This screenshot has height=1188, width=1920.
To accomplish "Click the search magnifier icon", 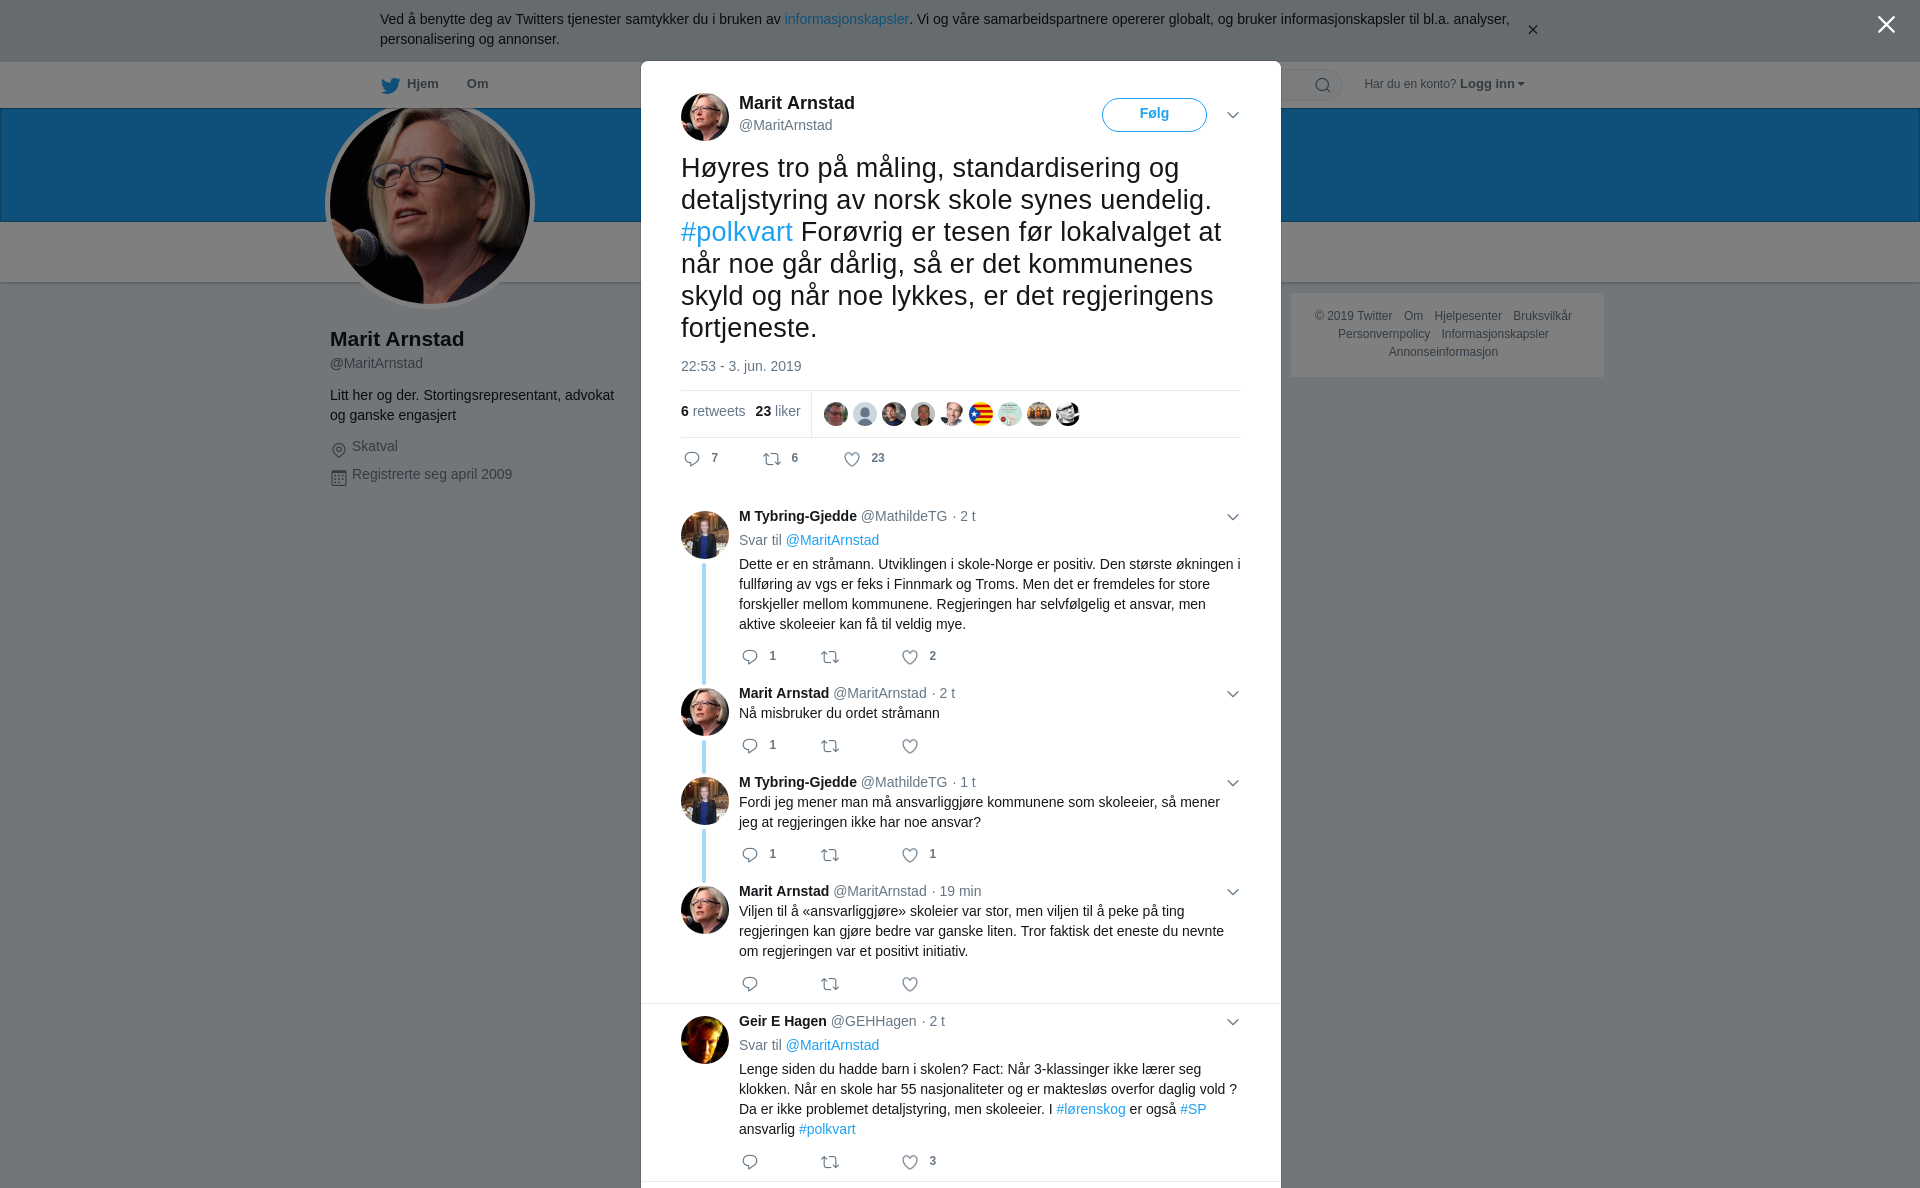I will coord(1323,85).
